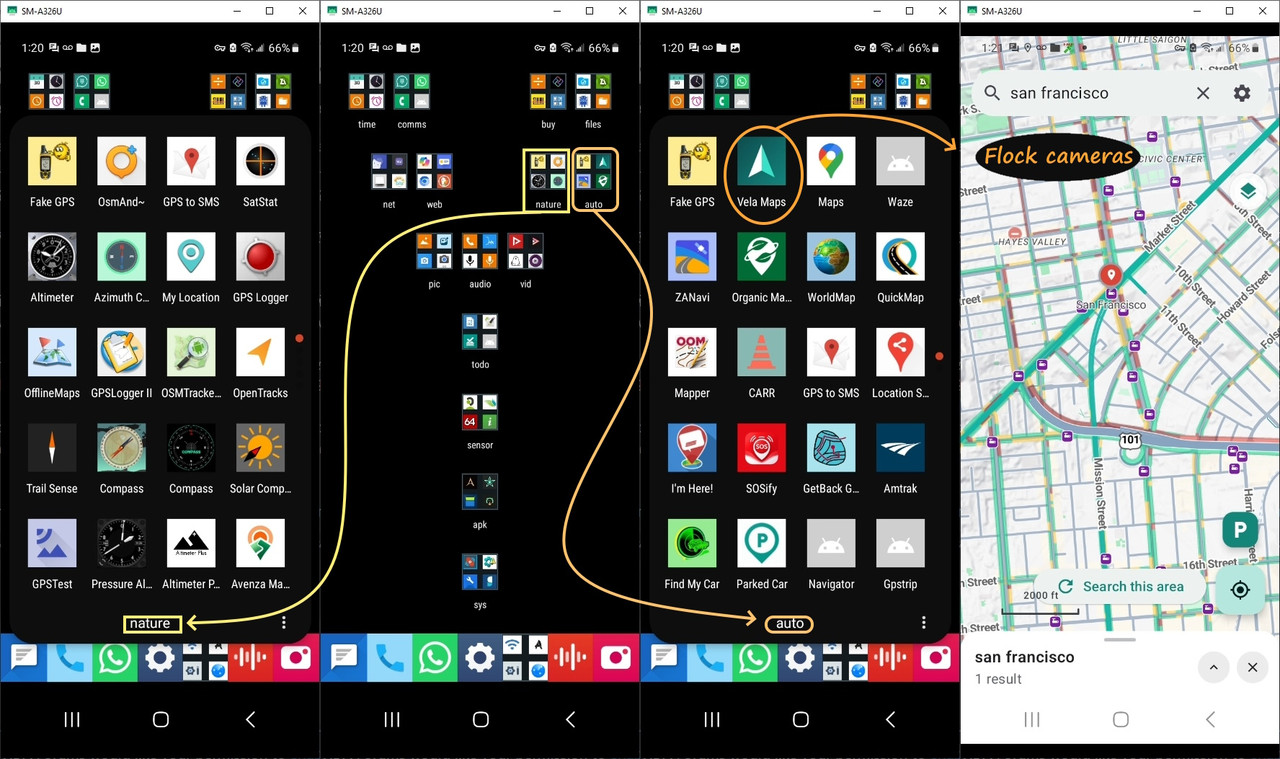The height and width of the screenshot is (759, 1280).
Task: Open the Navigator app in the auto folder
Action: click(x=831, y=543)
